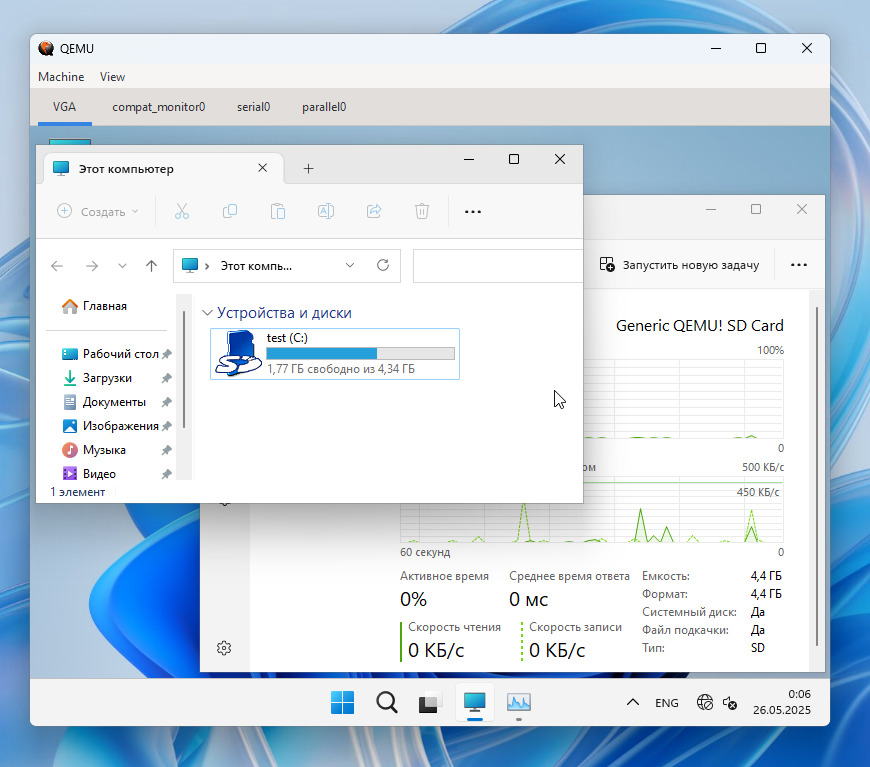Show hidden system tray icons chevron
Screen dimensions: 870x767
click(x=632, y=703)
